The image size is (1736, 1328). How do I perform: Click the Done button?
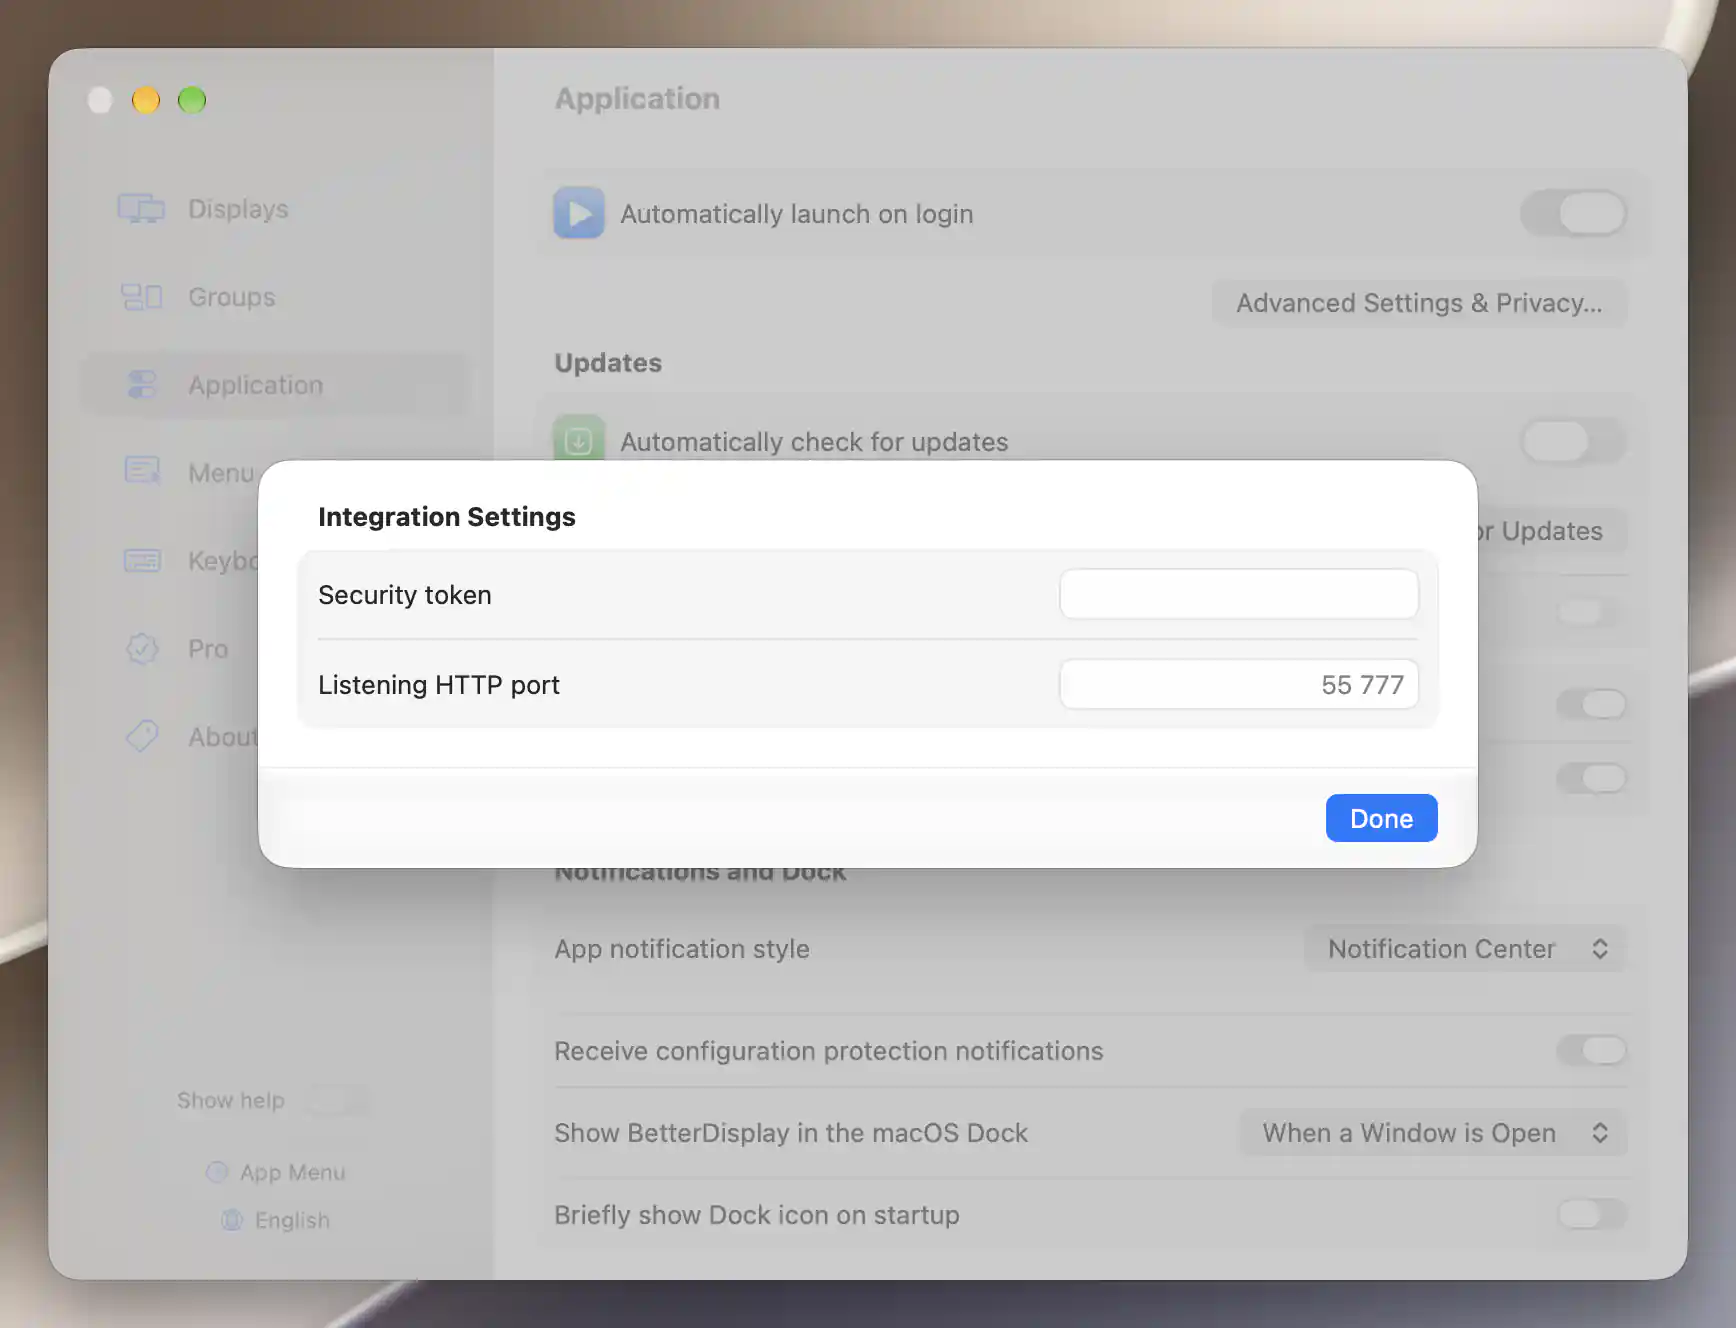tap(1382, 818)
